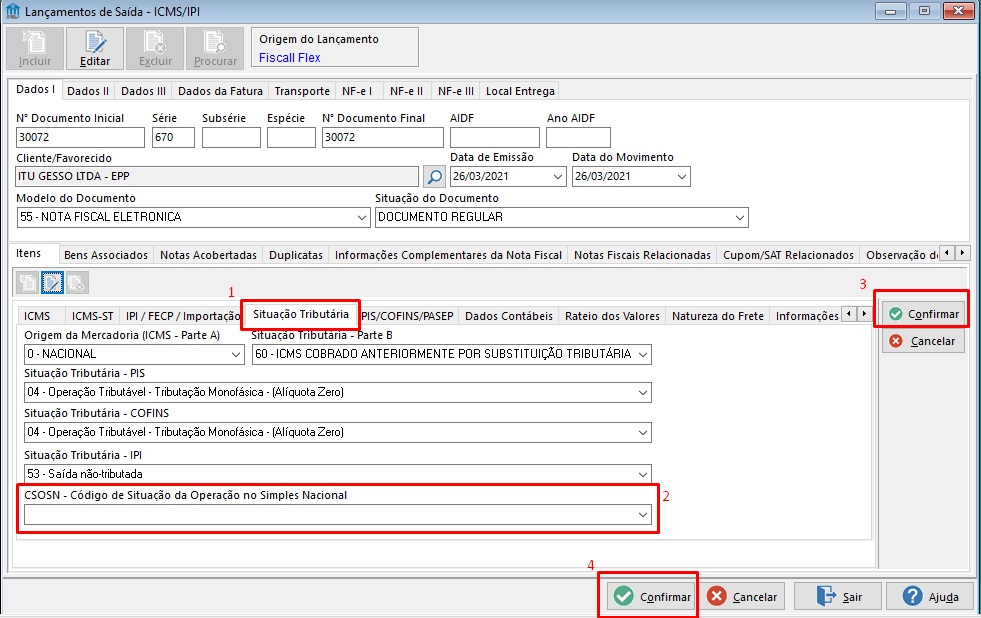Open Situação Tributária IPI dropdown
The image size is (981, 618).
pos(643,474)
